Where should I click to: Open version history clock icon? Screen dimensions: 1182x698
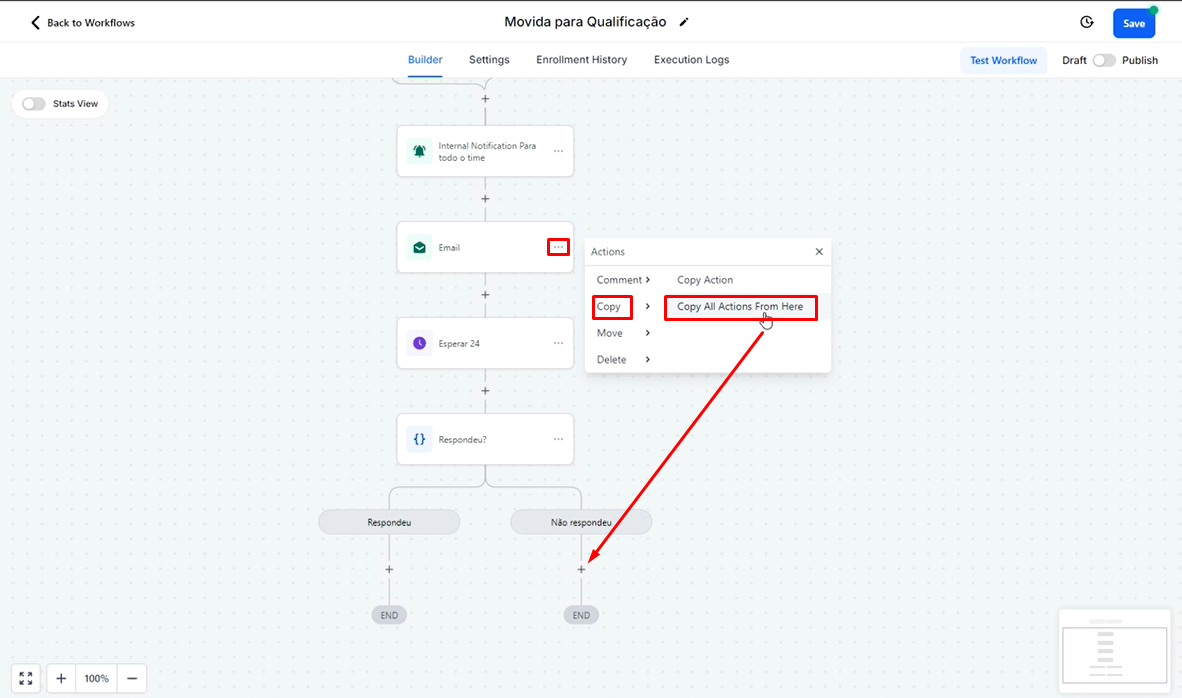1087,22
